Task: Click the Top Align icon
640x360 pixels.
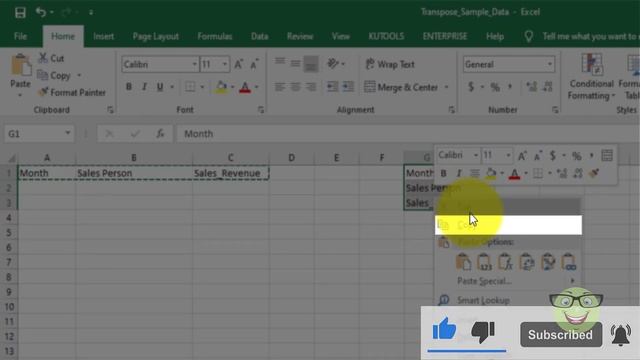Action: [280, 62]
